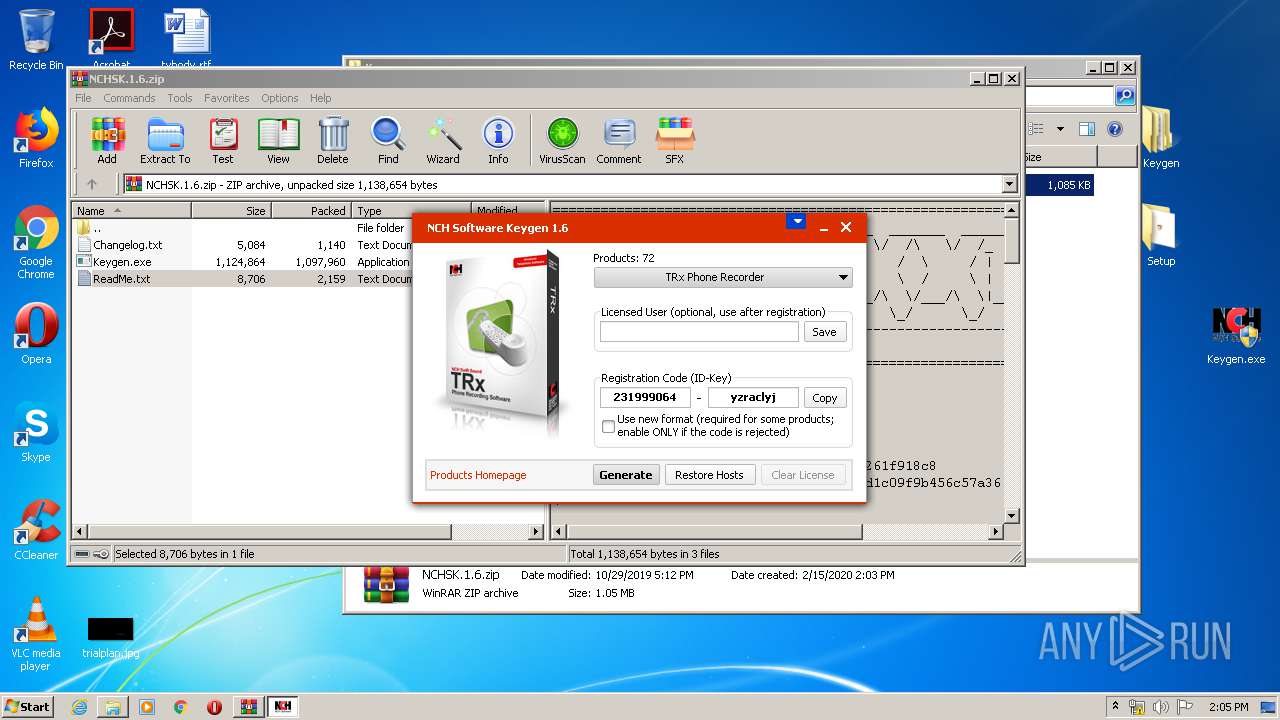Open the Commands menu

(x=129, y=98)
